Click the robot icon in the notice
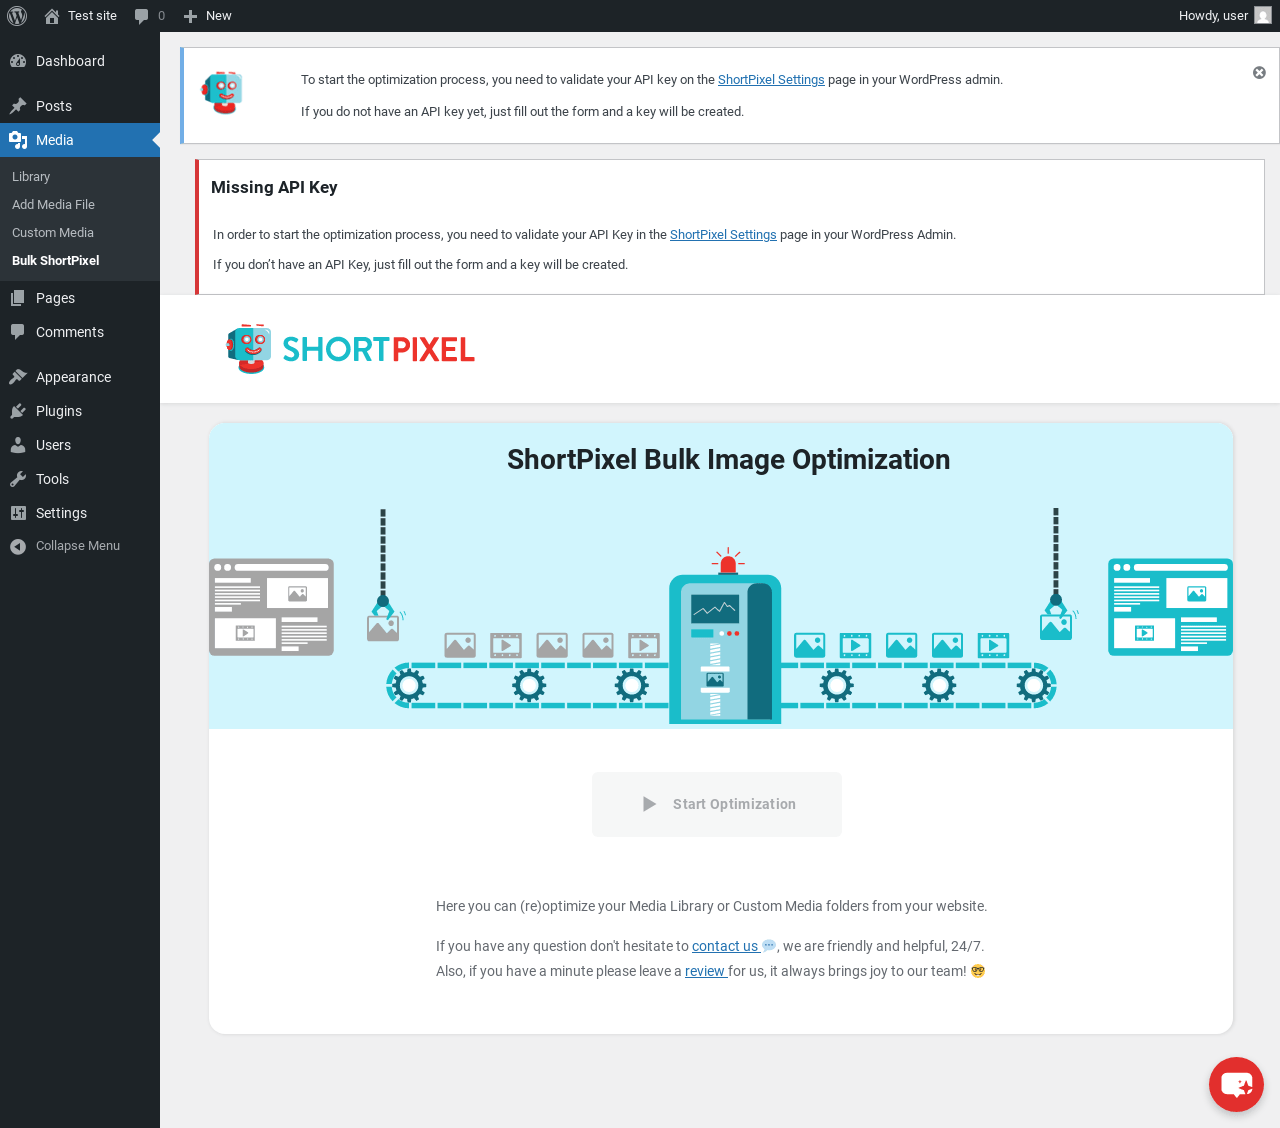The image size is (1280, 1128). (x=222, y=93)
